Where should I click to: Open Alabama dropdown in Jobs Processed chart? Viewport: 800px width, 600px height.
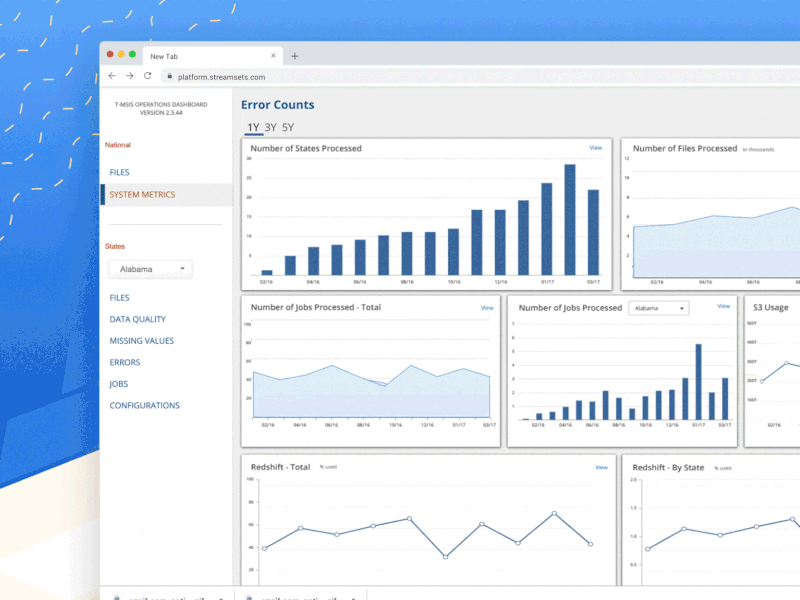pos(659,308)
